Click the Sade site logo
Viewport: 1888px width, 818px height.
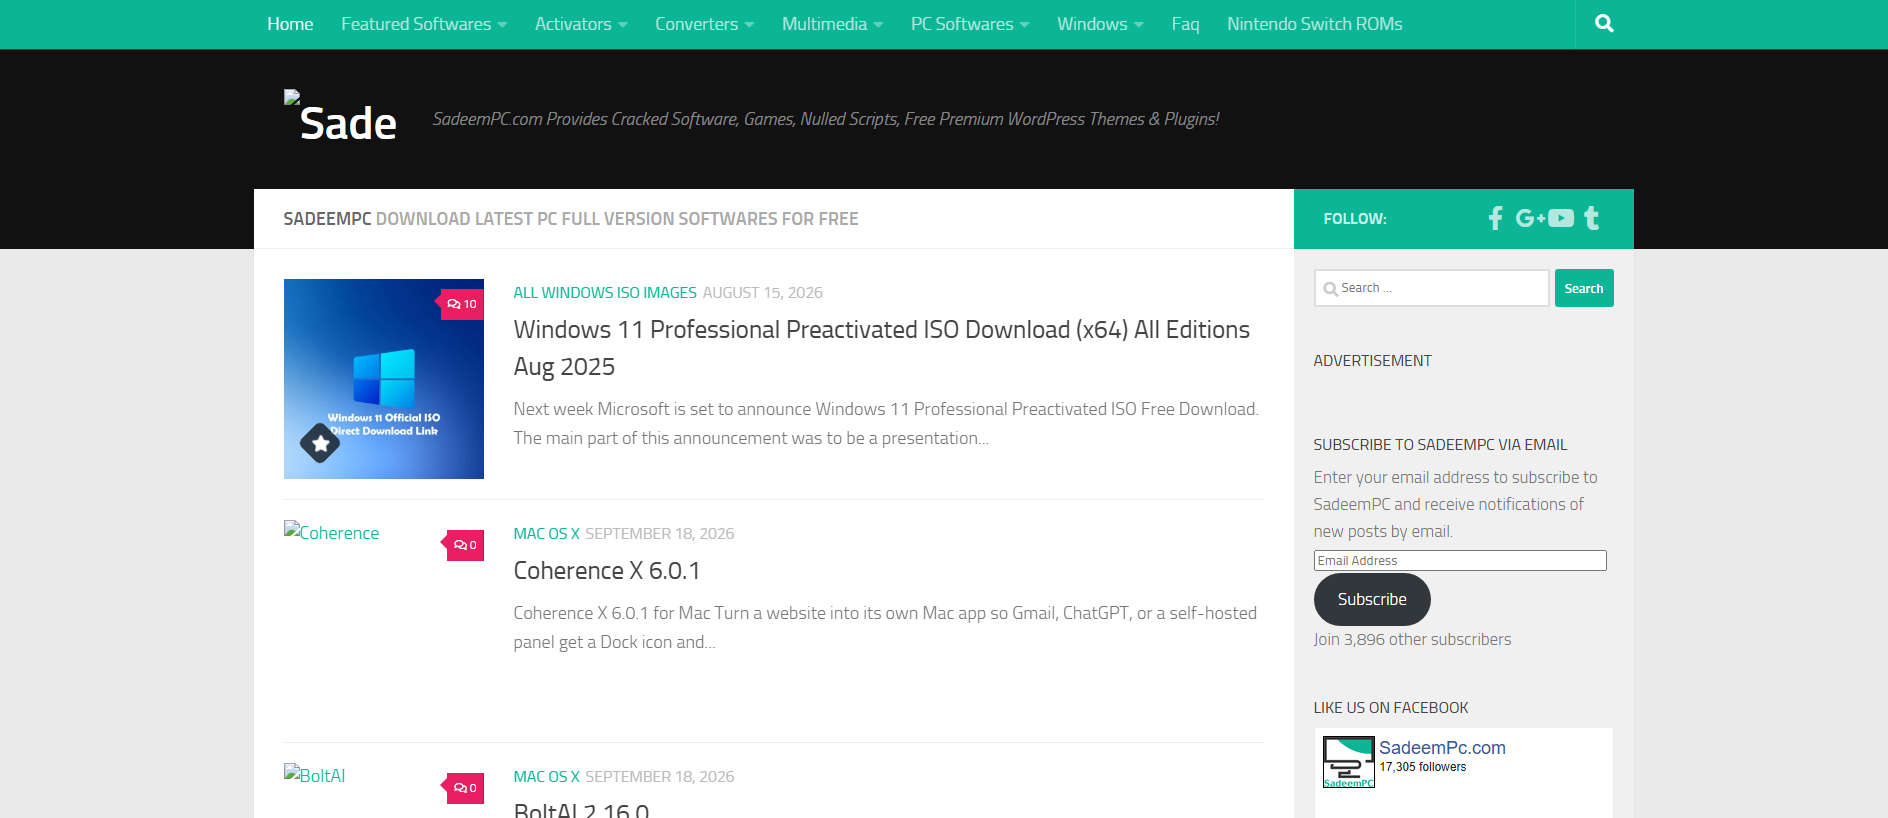(x=341, y=118)
